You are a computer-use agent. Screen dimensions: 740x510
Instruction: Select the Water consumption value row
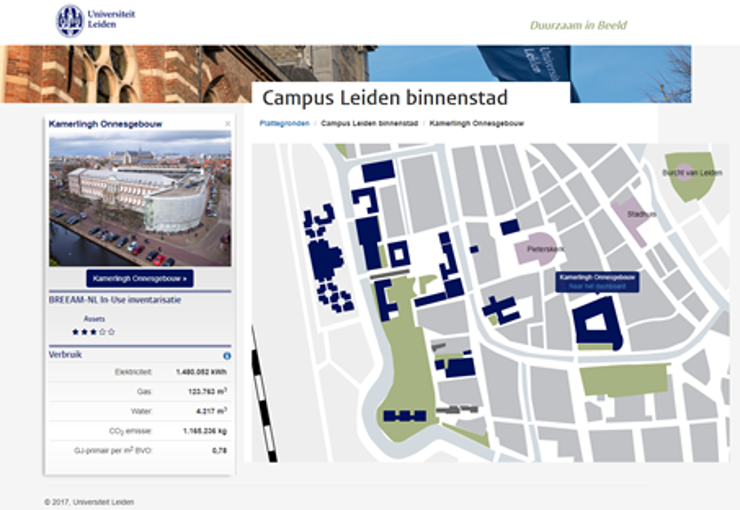click(140, 411)
